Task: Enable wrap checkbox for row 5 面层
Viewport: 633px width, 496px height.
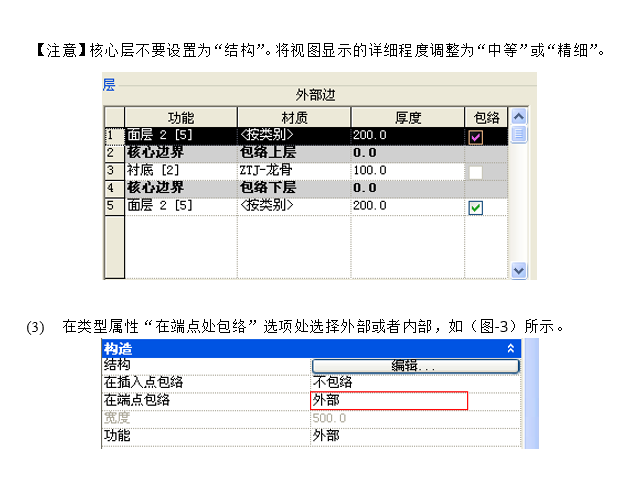Action: point(476,207)
